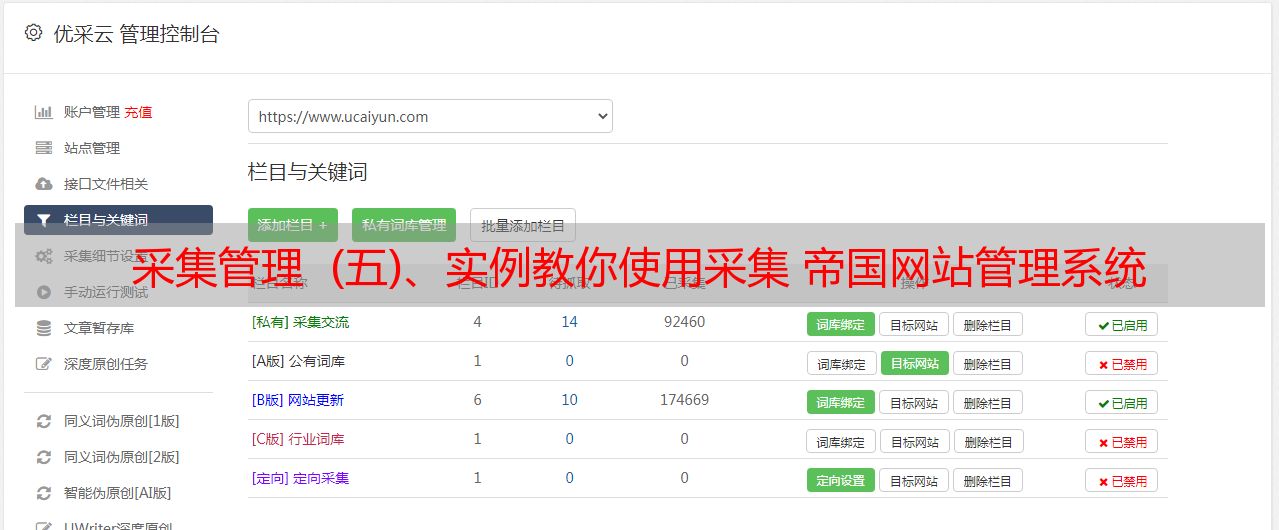1279x530 pixels.
Task: Click the green 添加栏目 + button
Action: pos(293,225)
